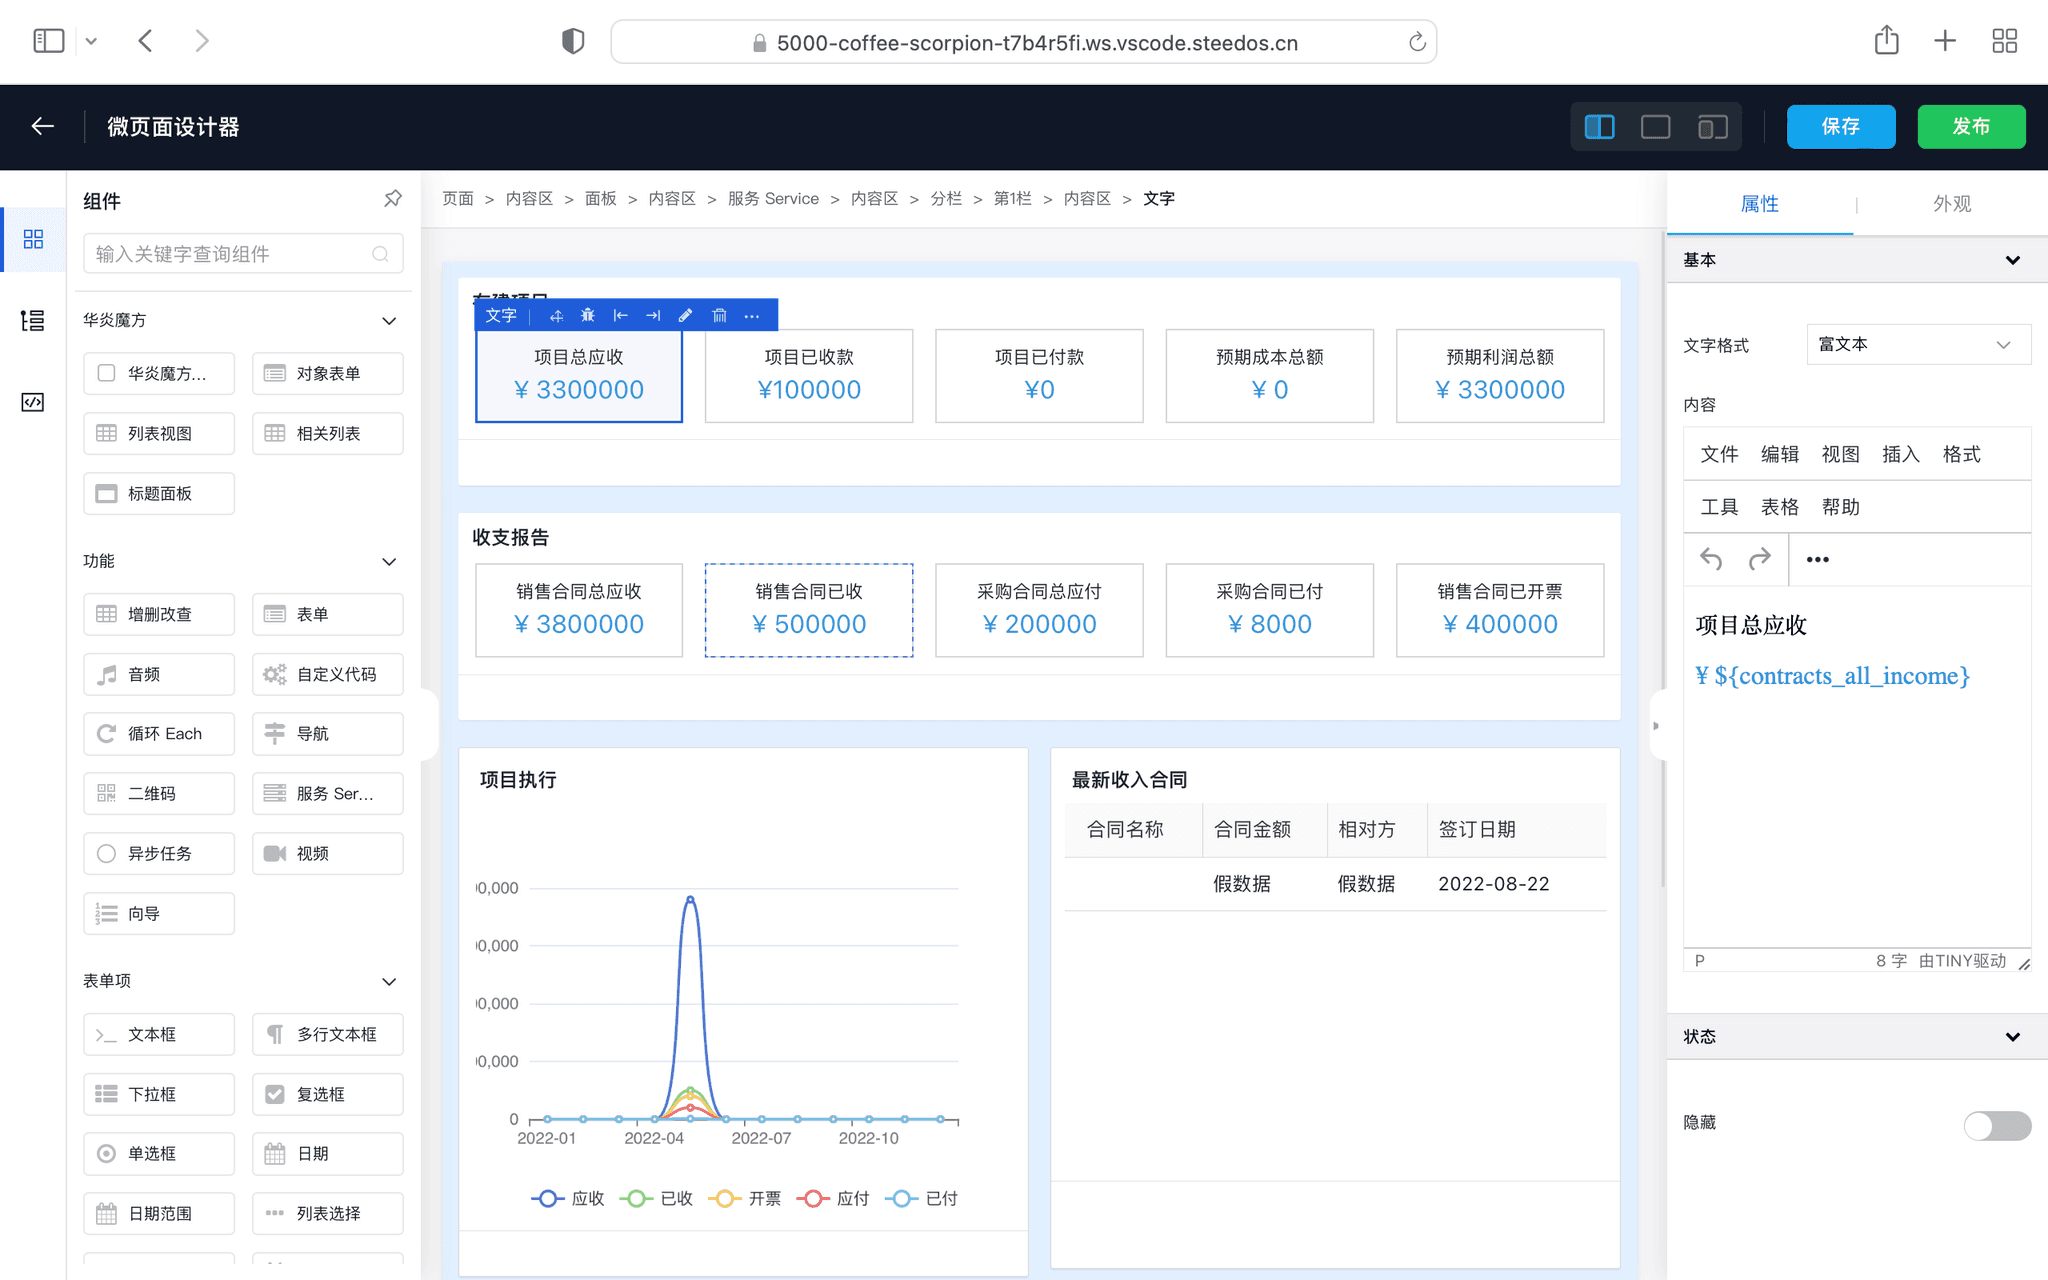Open the code editor icon in the left sidebar
The height and width of the screenshot is (1280, 2048).
pyautogui.click(x=33, y=402)
